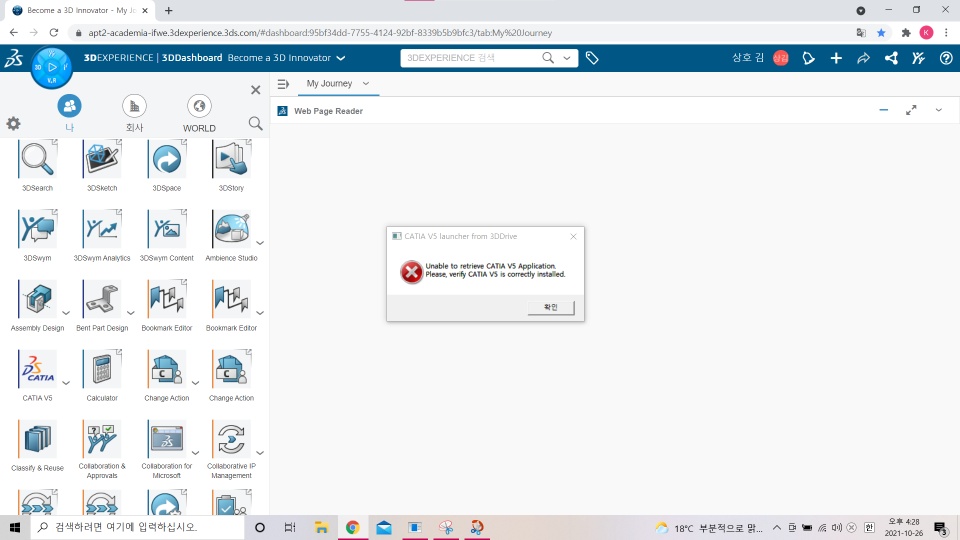The image size is (960, 540).
Task: Click the browser address bar
Action: pyautogui.click(x=465, y=33)
